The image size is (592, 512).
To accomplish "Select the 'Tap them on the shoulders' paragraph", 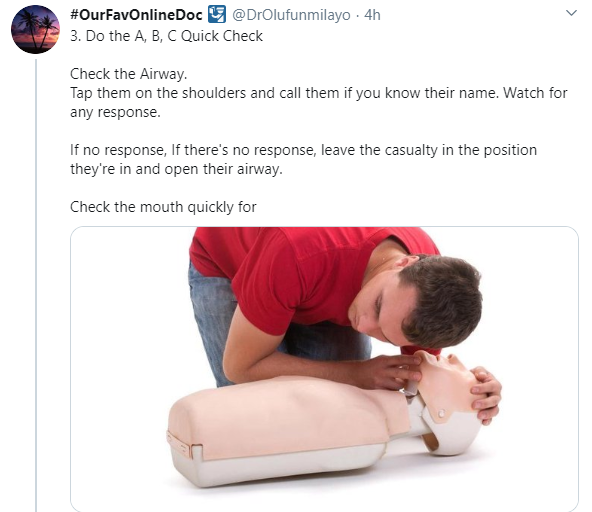I will [x=319, y=102].
